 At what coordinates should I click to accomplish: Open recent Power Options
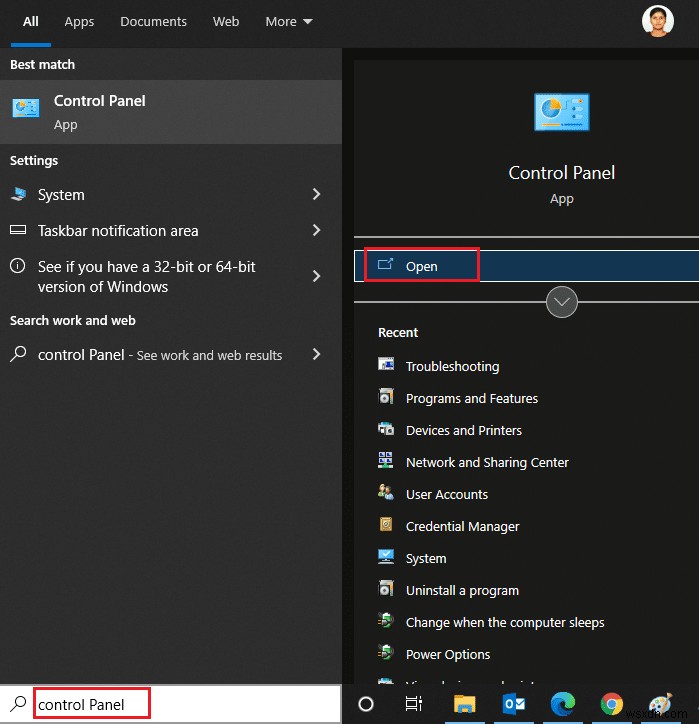tap(448, 654)
